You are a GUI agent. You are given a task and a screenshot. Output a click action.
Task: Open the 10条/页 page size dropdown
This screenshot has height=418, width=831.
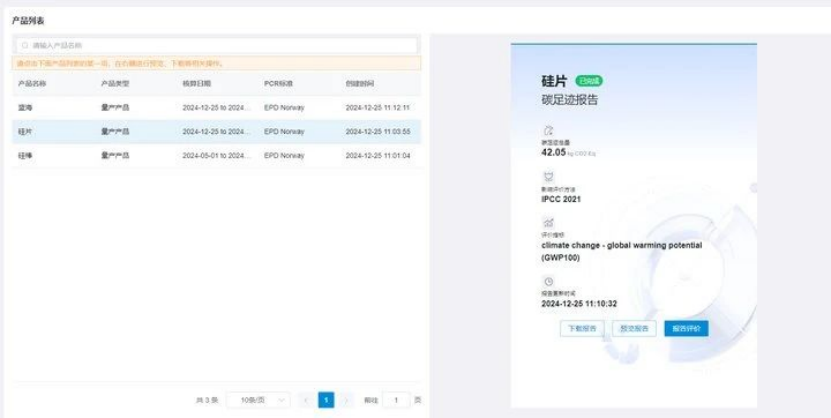(258, 400)
